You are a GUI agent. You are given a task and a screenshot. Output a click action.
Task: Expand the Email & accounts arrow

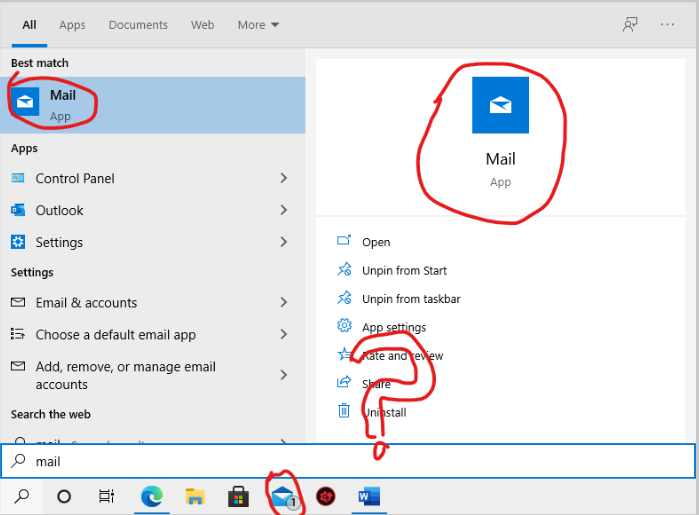tap(284, 302)
